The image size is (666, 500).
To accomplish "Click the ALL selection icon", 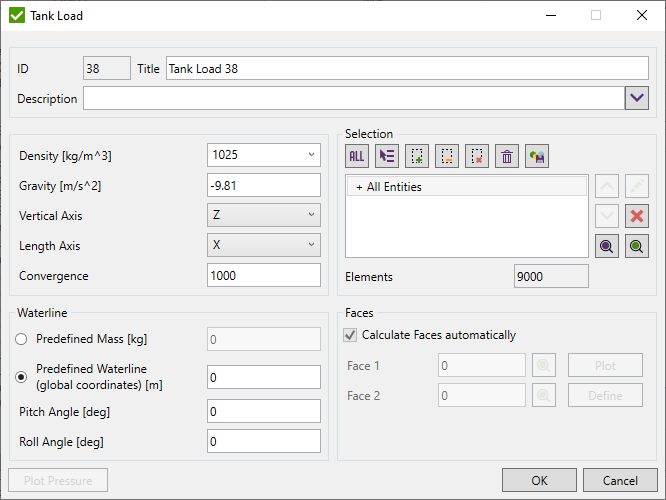I will (x=357, y=156).
